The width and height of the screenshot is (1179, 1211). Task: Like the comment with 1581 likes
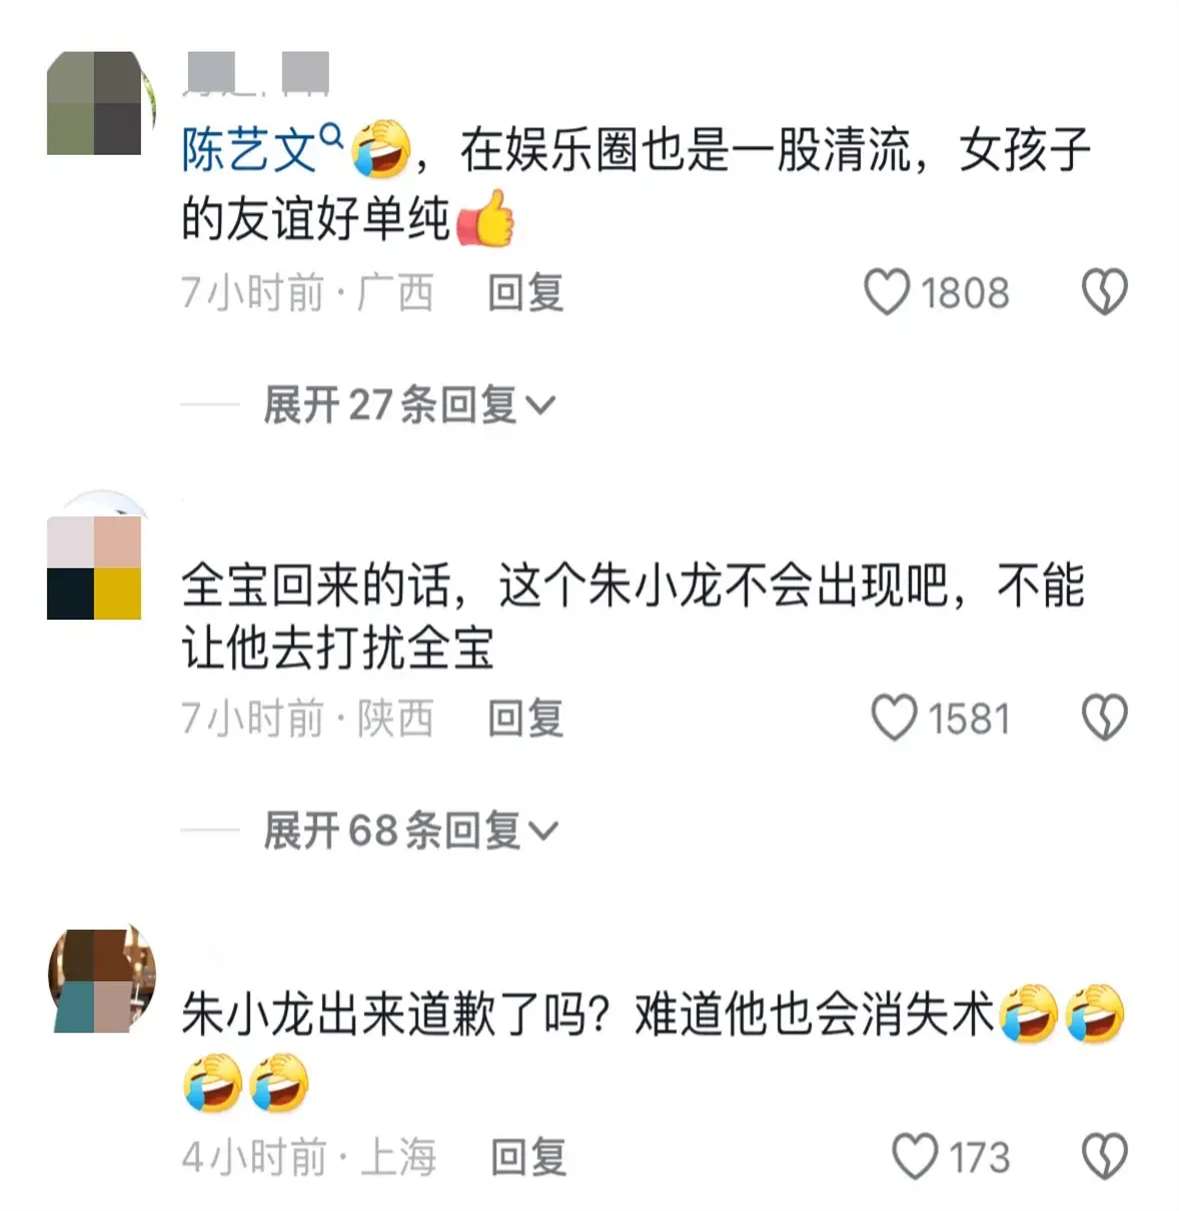[x=893, y=718]
